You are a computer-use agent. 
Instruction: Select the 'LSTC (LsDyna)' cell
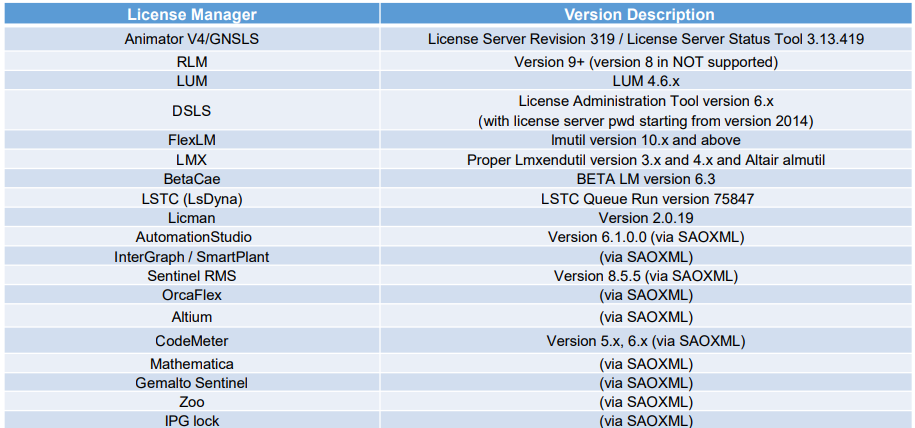[192, 199]
